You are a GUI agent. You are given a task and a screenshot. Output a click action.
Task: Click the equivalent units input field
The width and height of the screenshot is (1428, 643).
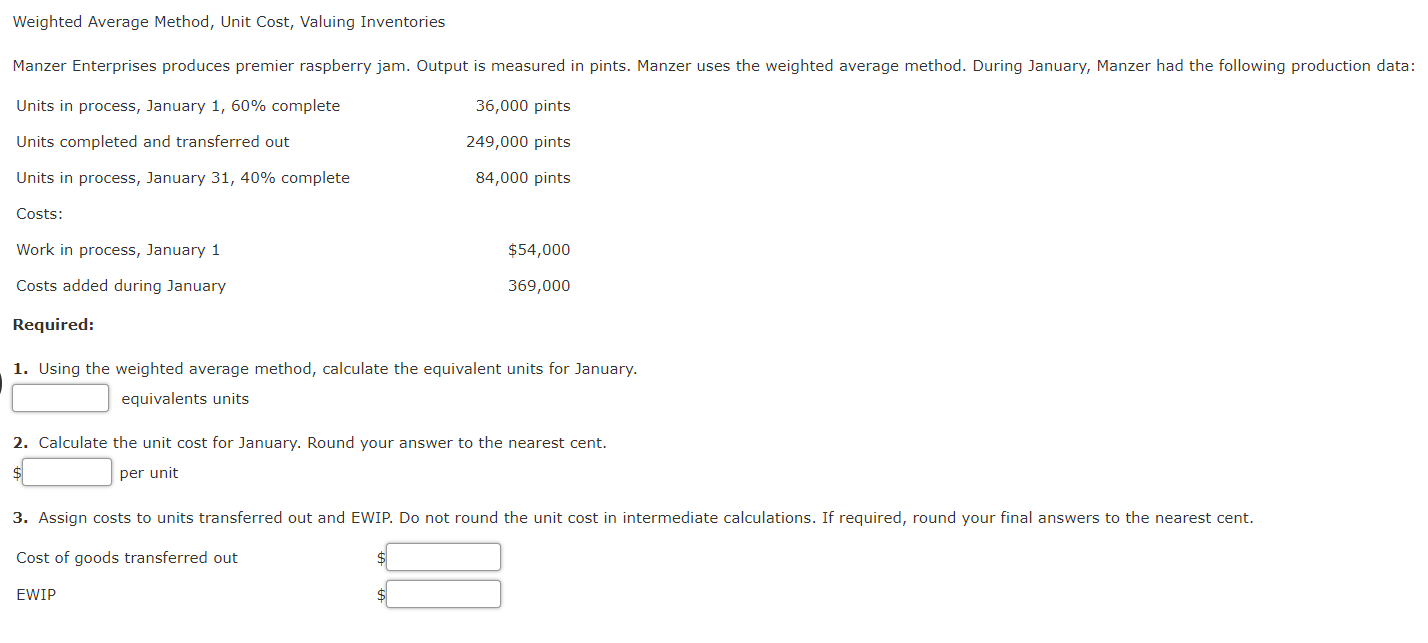(60, 397)
